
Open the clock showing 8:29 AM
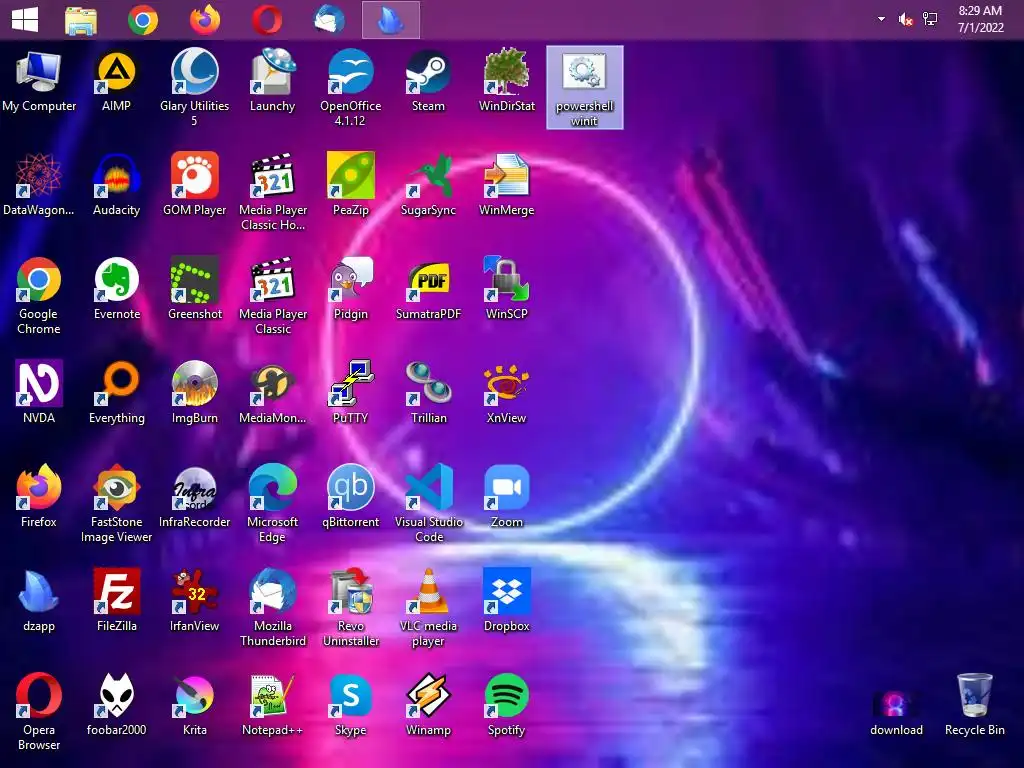[980, 19]
